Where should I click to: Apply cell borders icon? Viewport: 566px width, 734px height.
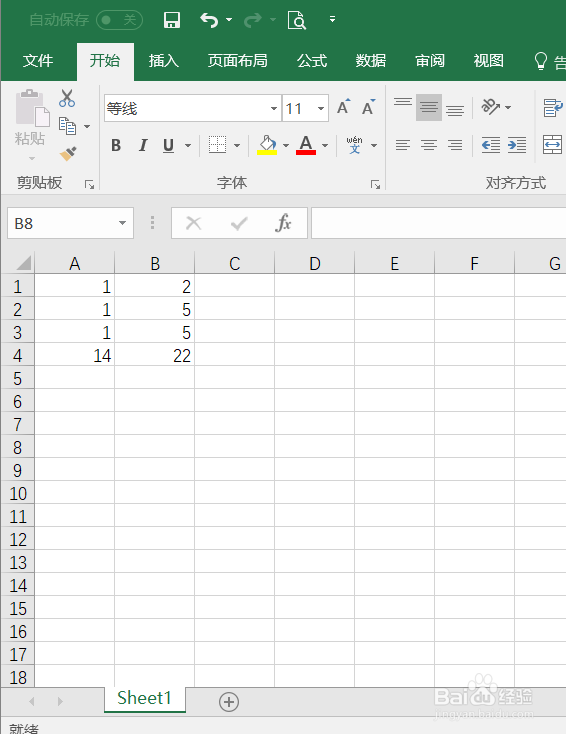217,145
